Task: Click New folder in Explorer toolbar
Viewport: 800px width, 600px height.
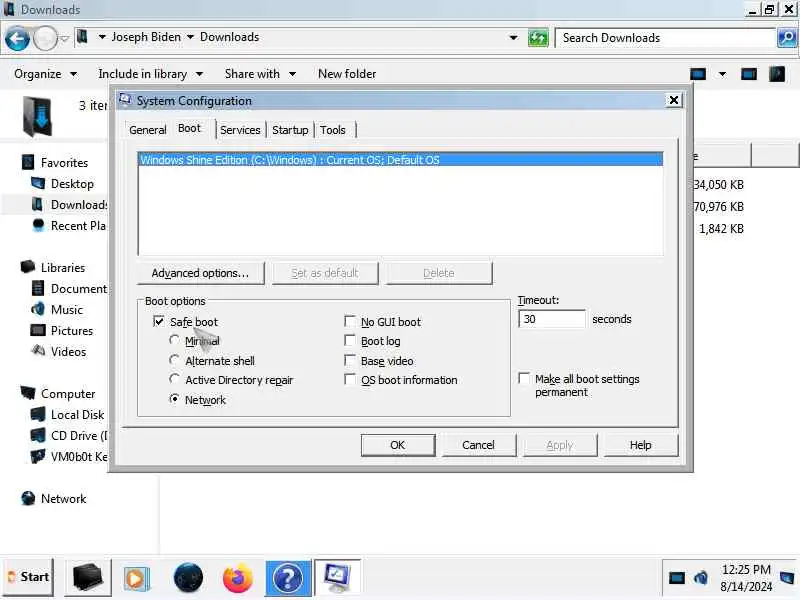Action: coord(347,74)
